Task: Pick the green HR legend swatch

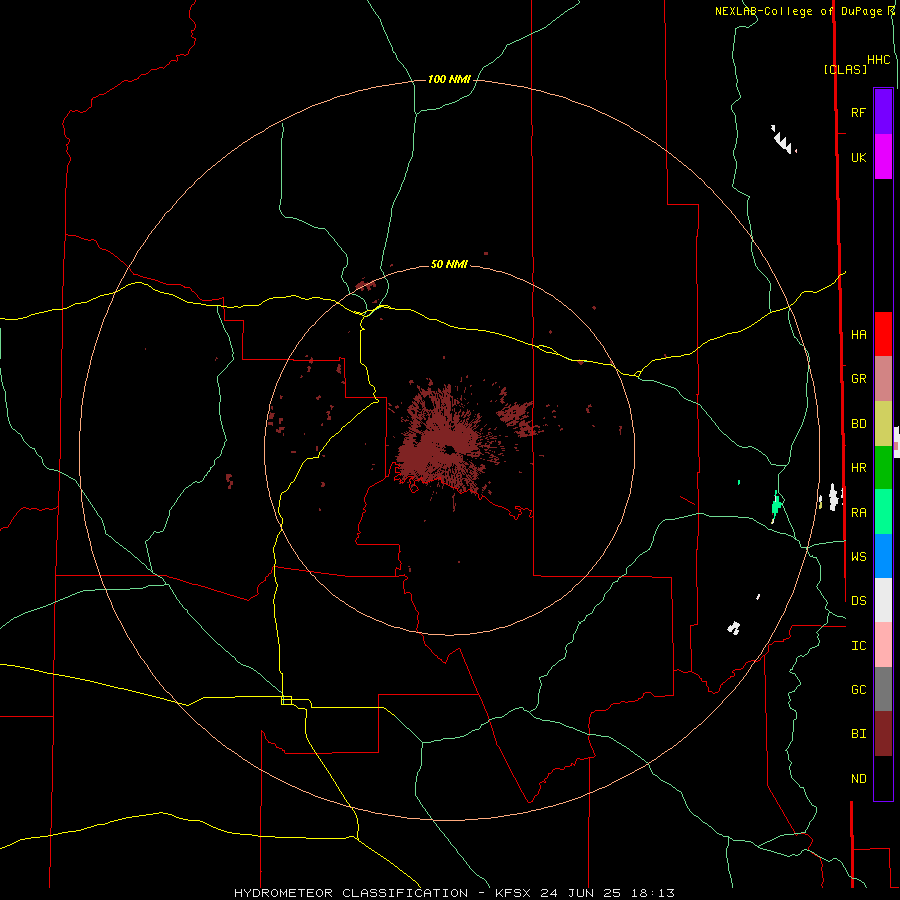Action: pyautogui.click(x=883, y=468)
